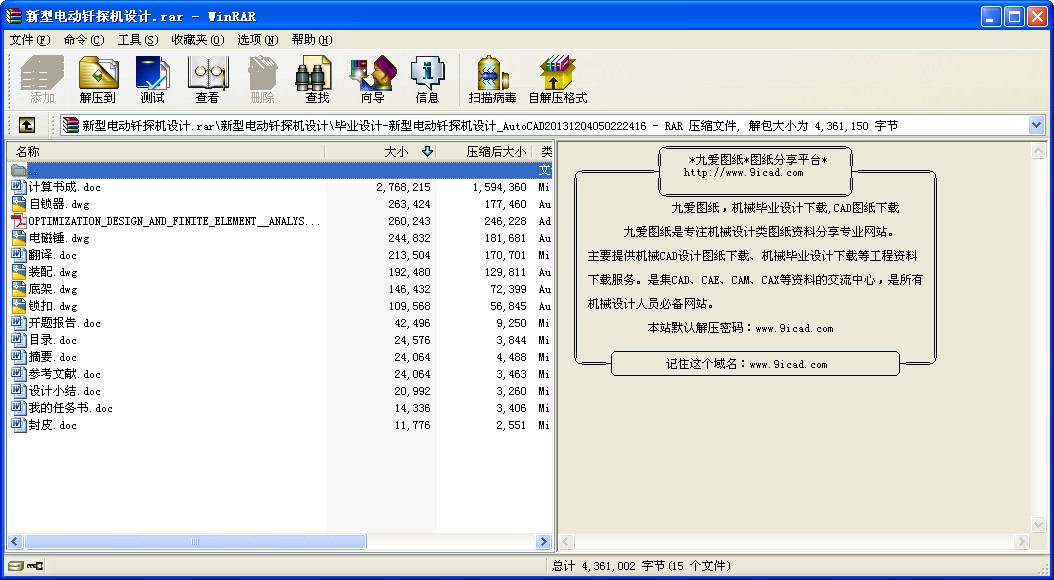Click size 192,480 of 装配.dwg

(x=409, y=272)
